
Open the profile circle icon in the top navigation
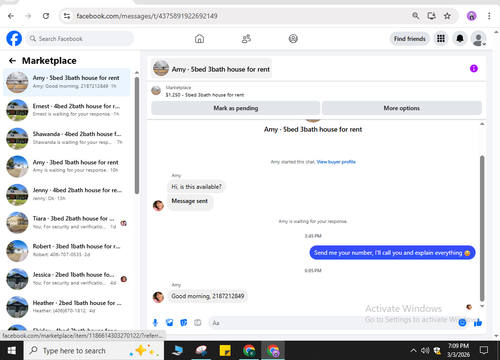[x=293, y=39]
